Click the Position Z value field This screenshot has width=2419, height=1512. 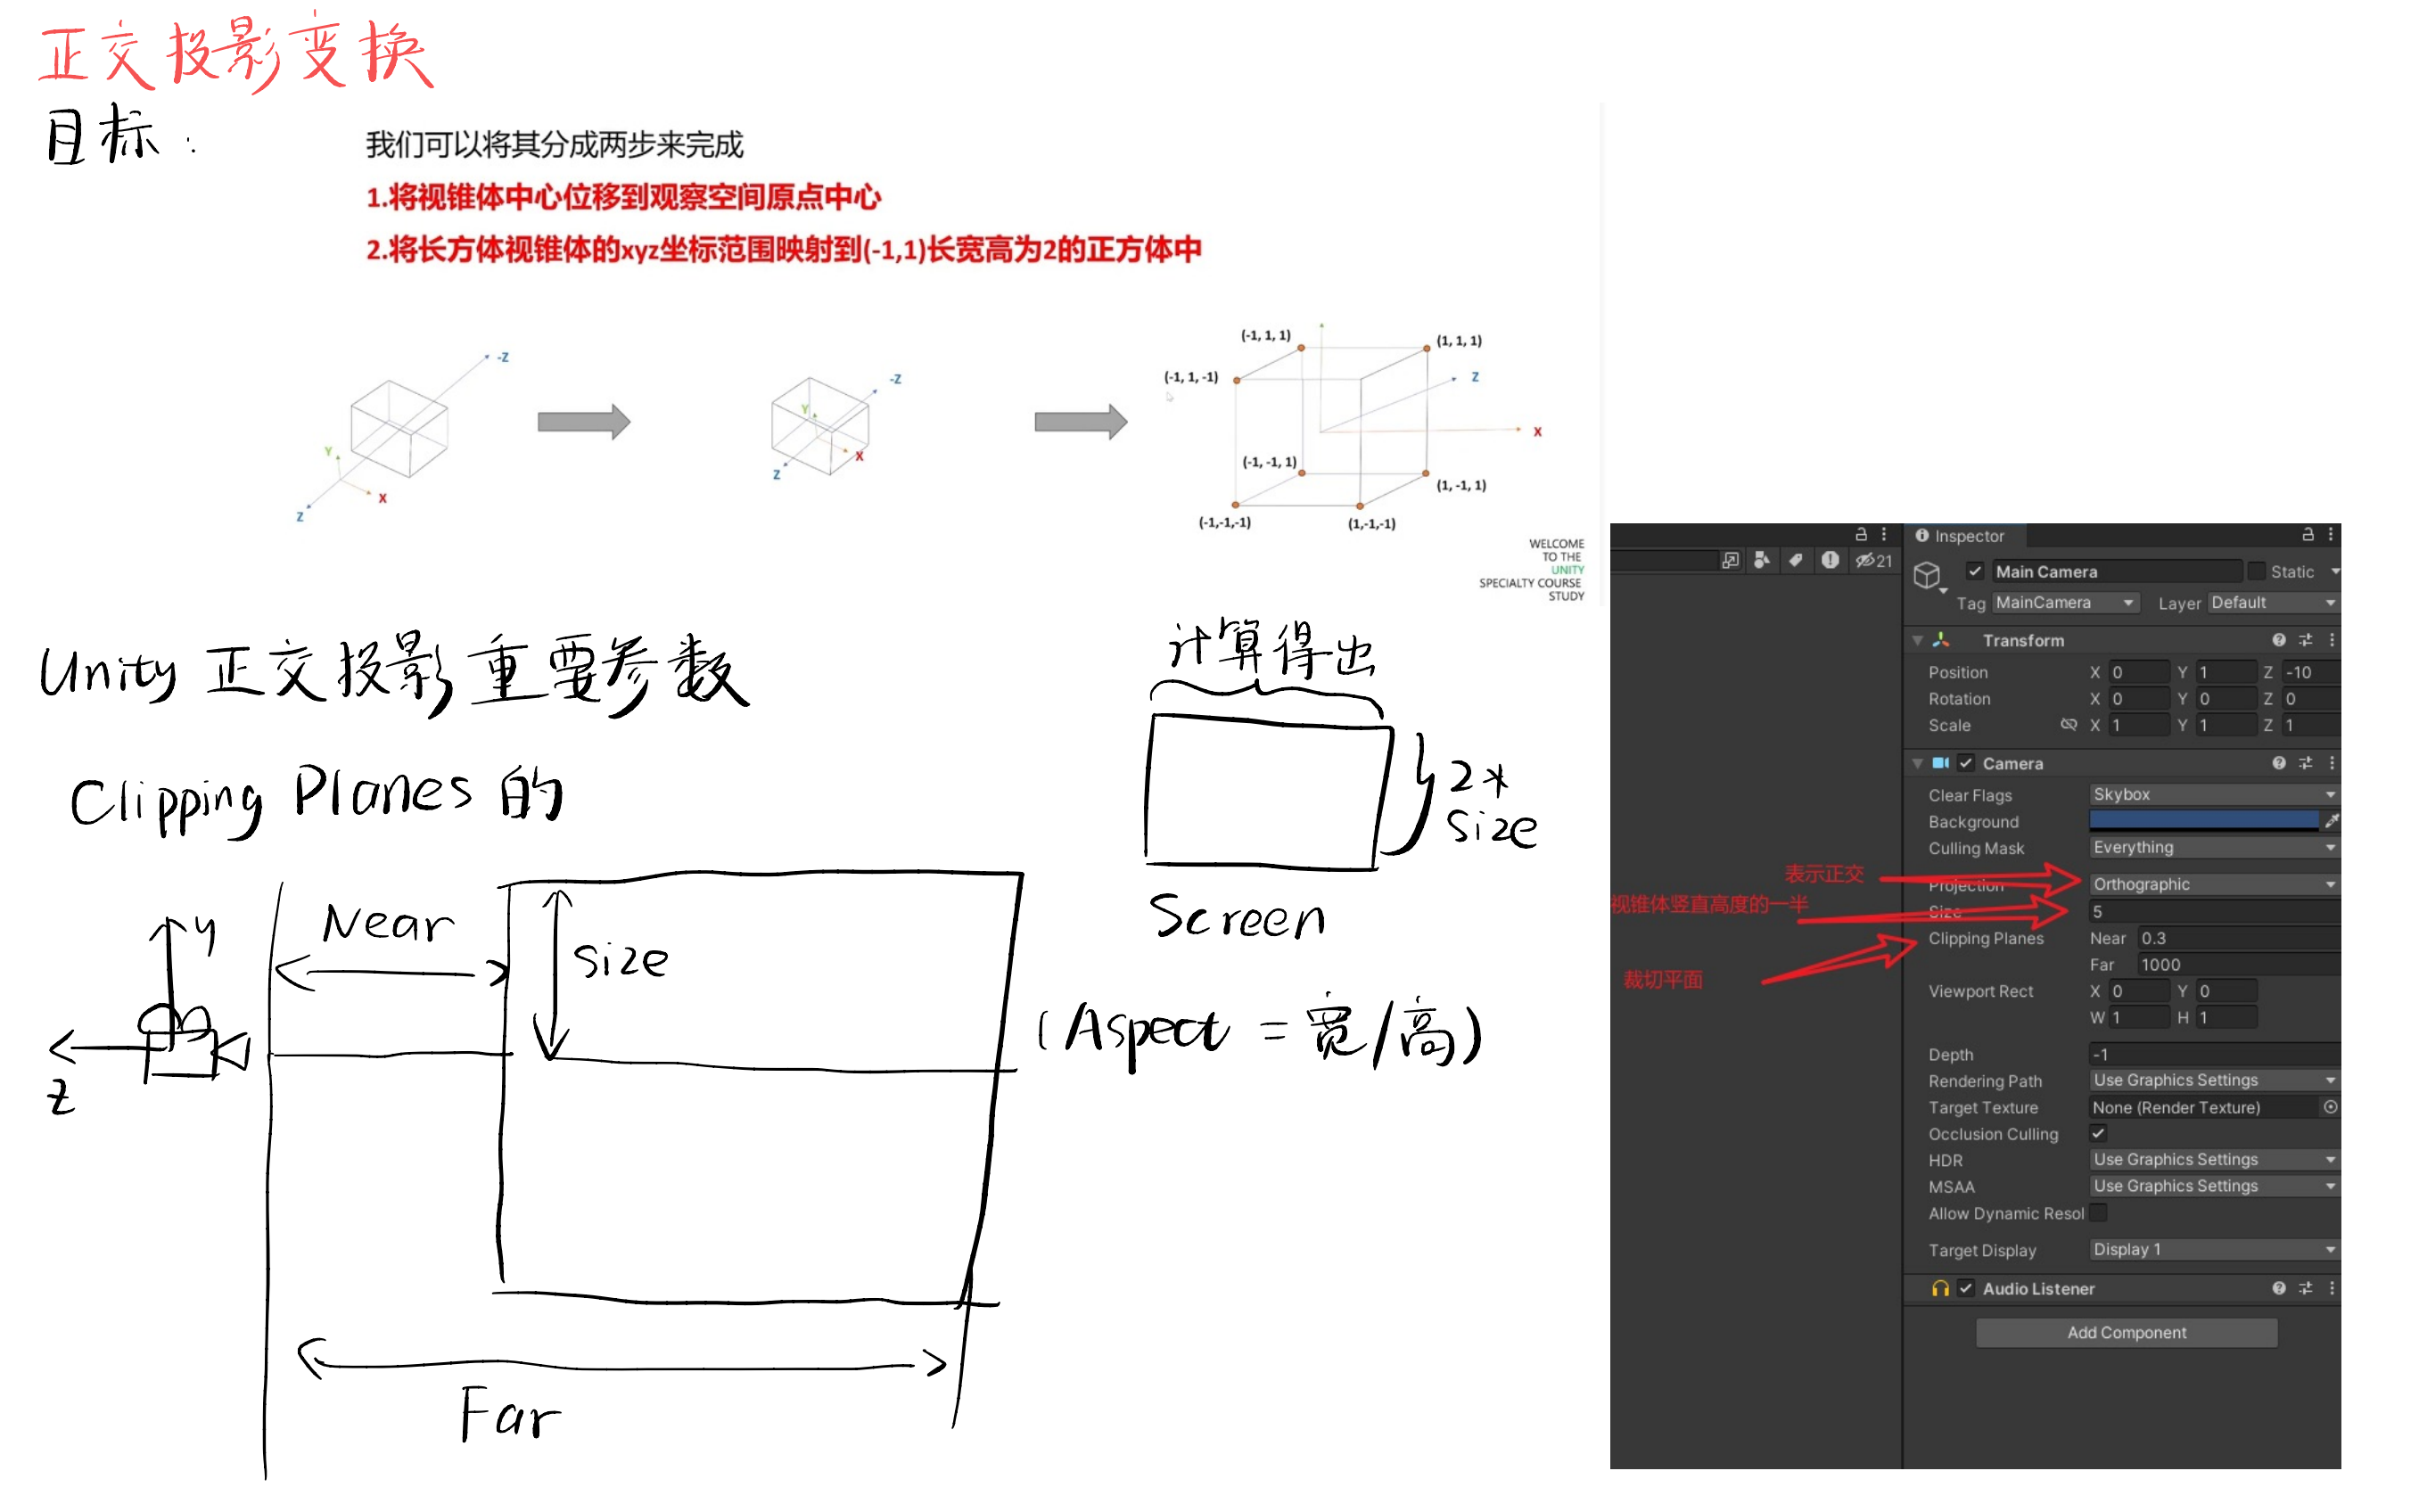point(2311,672)
